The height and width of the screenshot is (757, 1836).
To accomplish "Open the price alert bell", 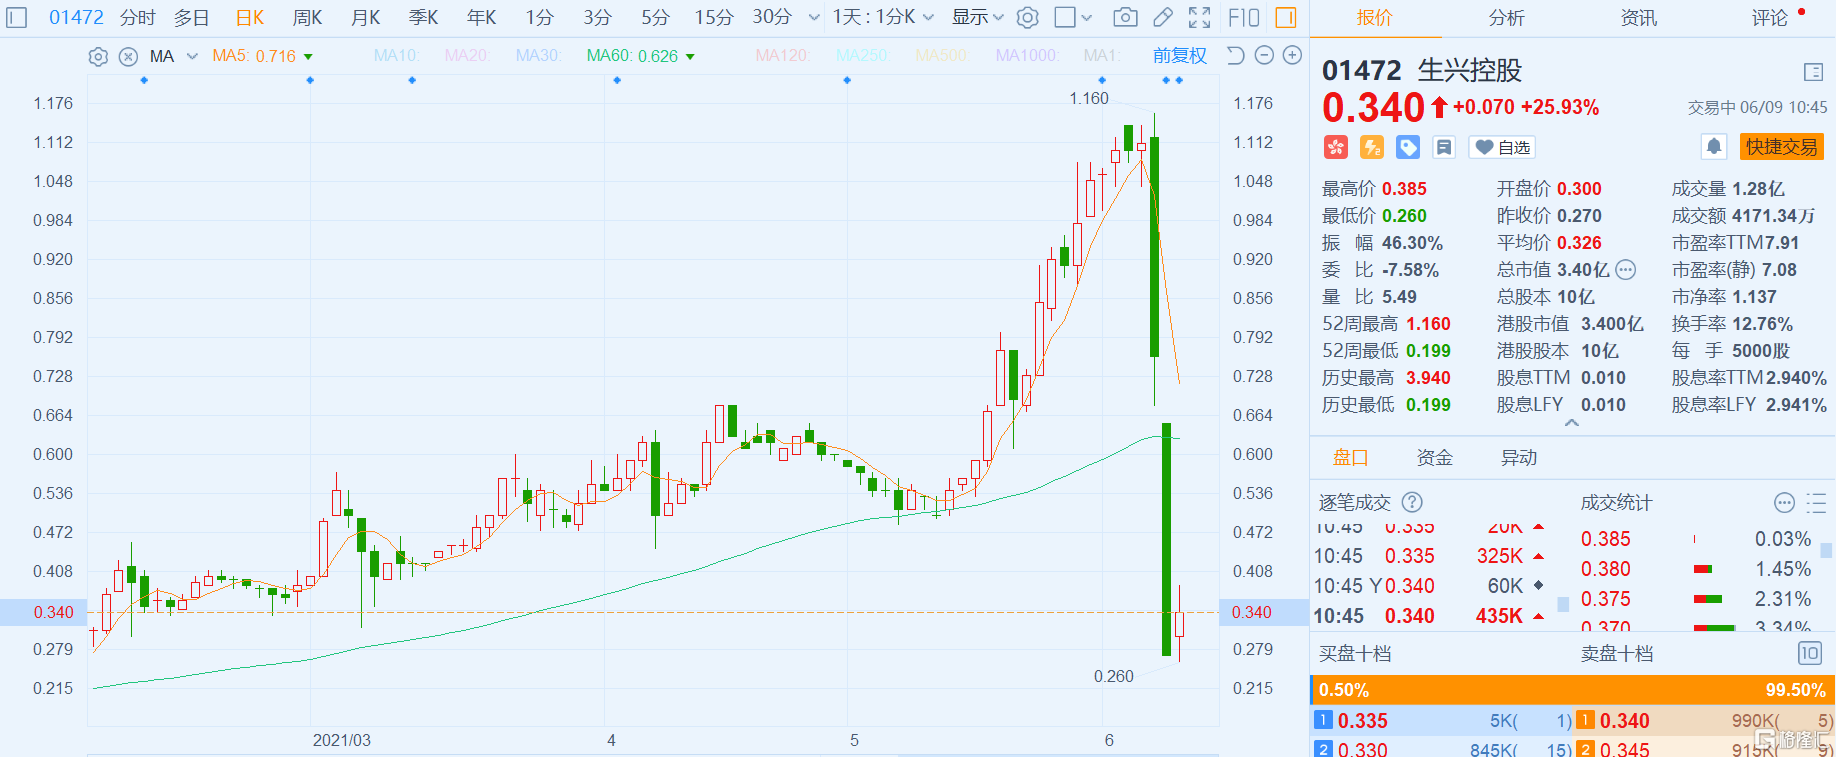I will click(x=1714, y=147).
